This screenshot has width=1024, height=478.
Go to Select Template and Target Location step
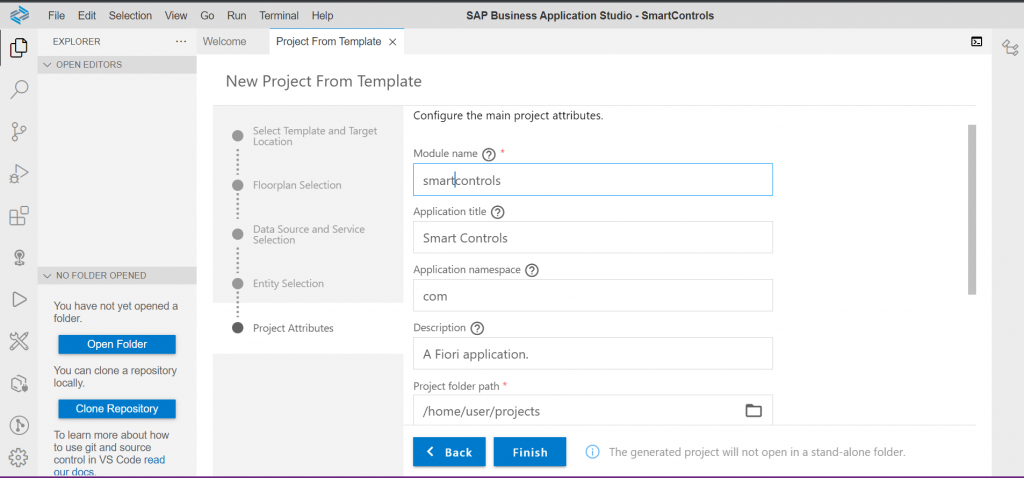pos(315,136)
